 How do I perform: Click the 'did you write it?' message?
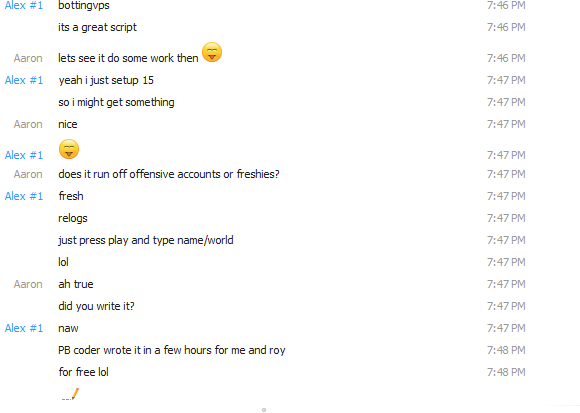[x=96, y=306]
